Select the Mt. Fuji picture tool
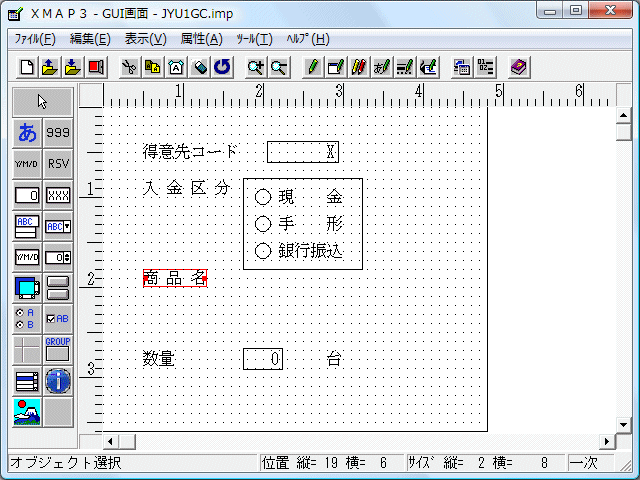This screenshot has height=480, width=640. tap(27, 412)
